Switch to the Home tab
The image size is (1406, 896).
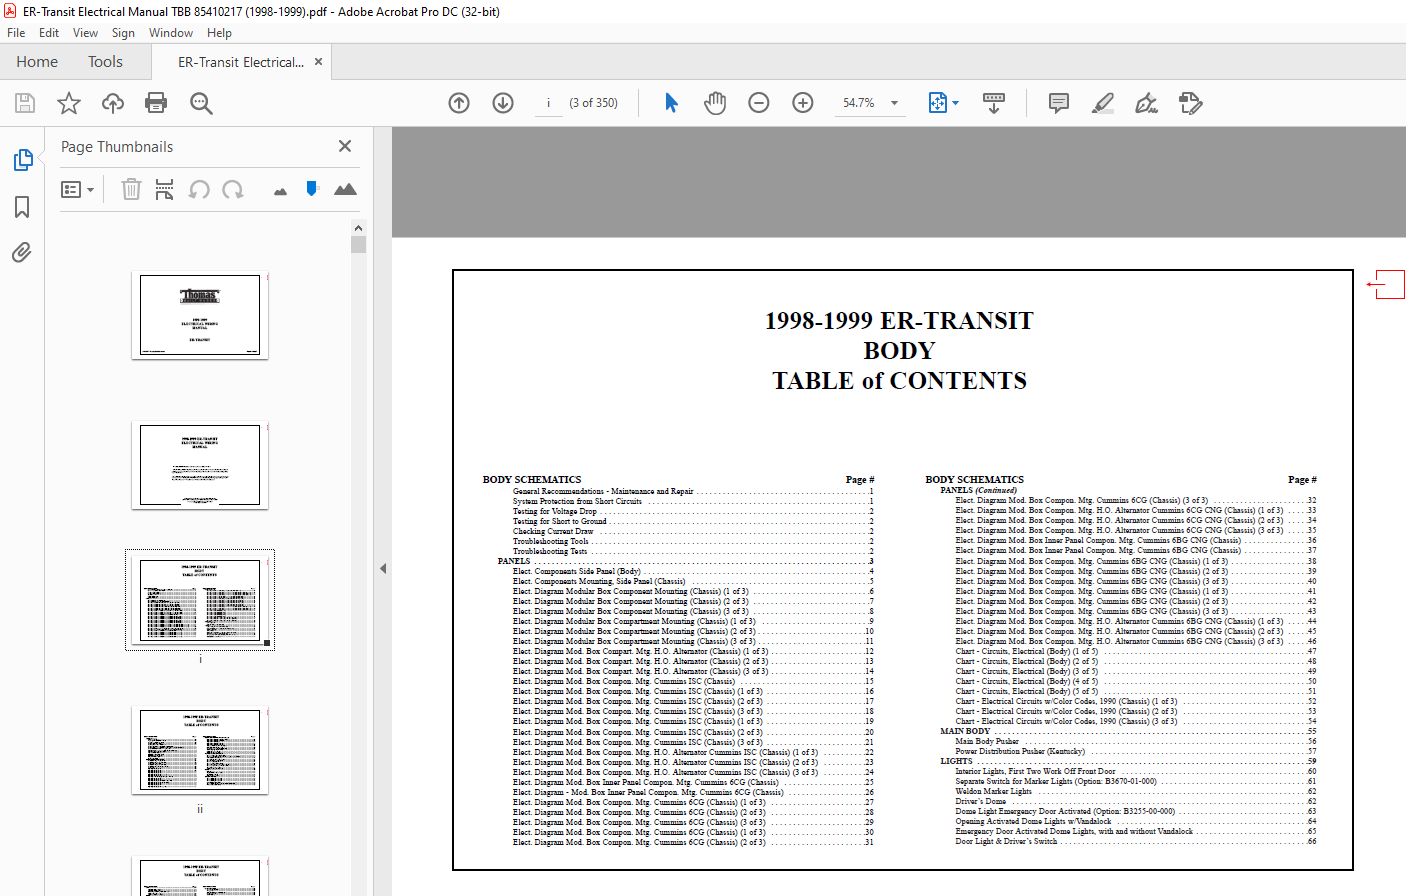coord(37,62)
